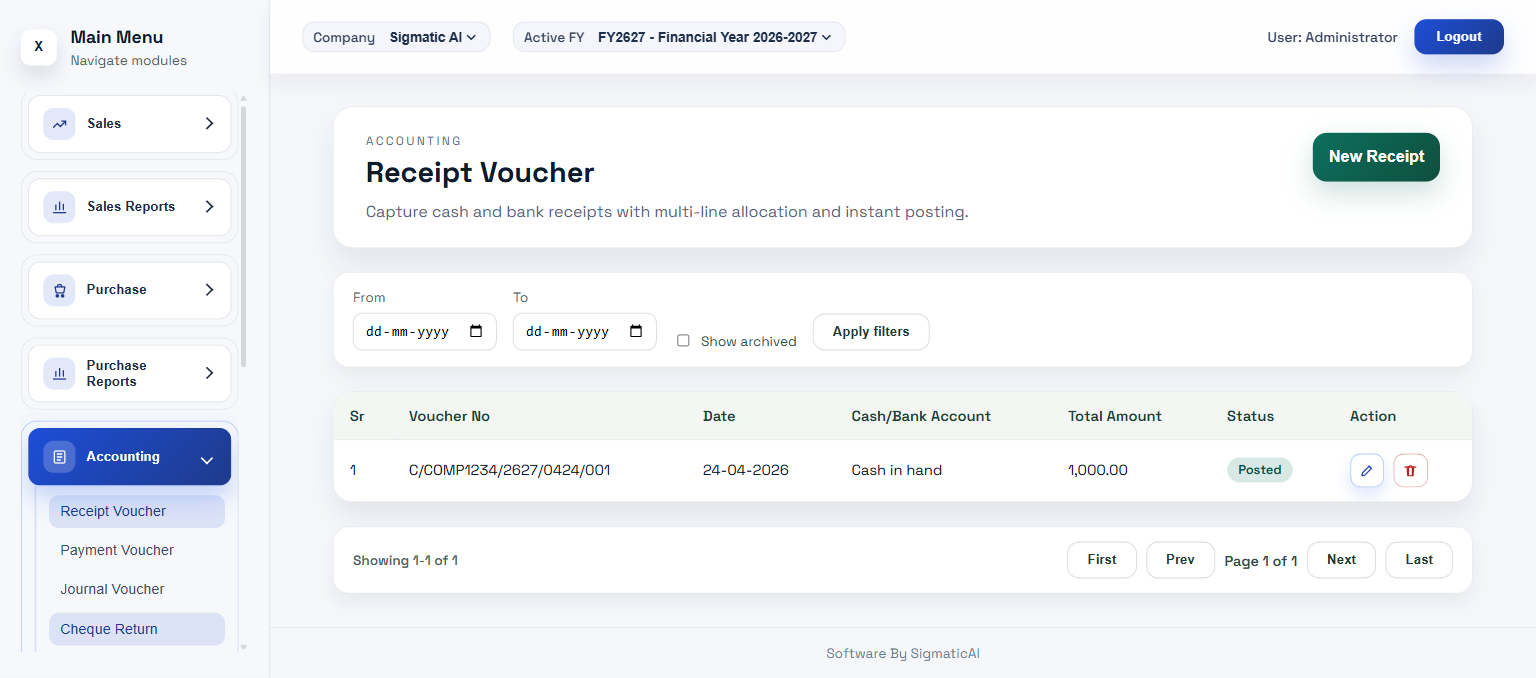
Task: Expand the Purchase Reports chevron
Action: 209,373
